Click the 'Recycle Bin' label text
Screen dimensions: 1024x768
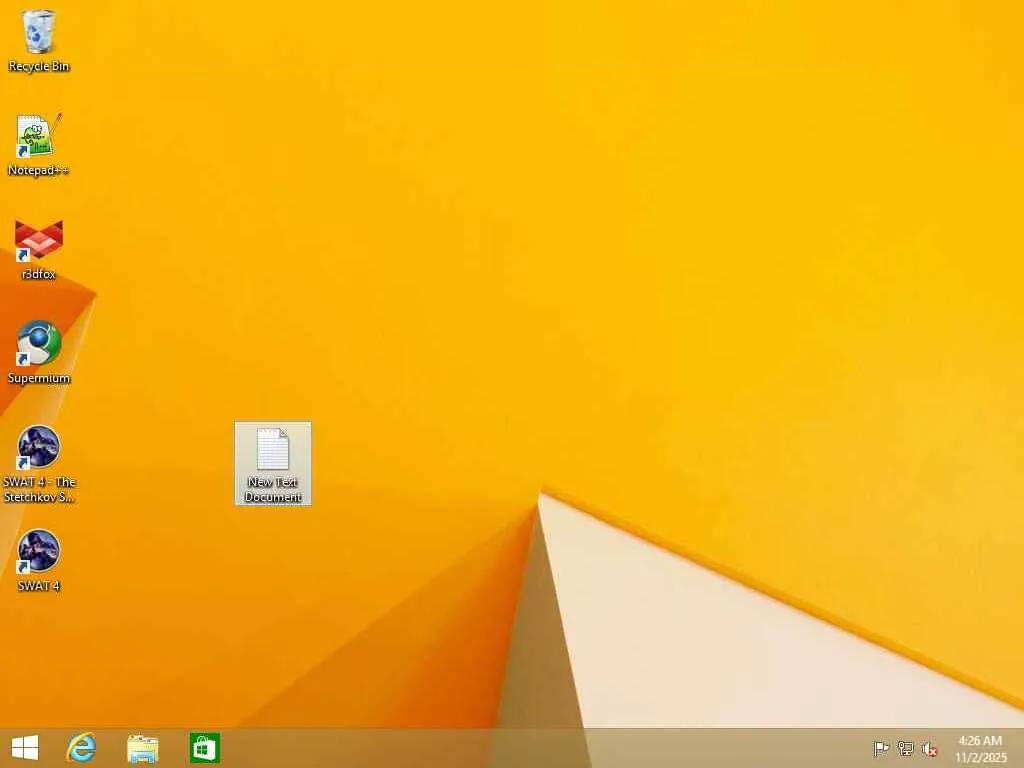point(39,66)
